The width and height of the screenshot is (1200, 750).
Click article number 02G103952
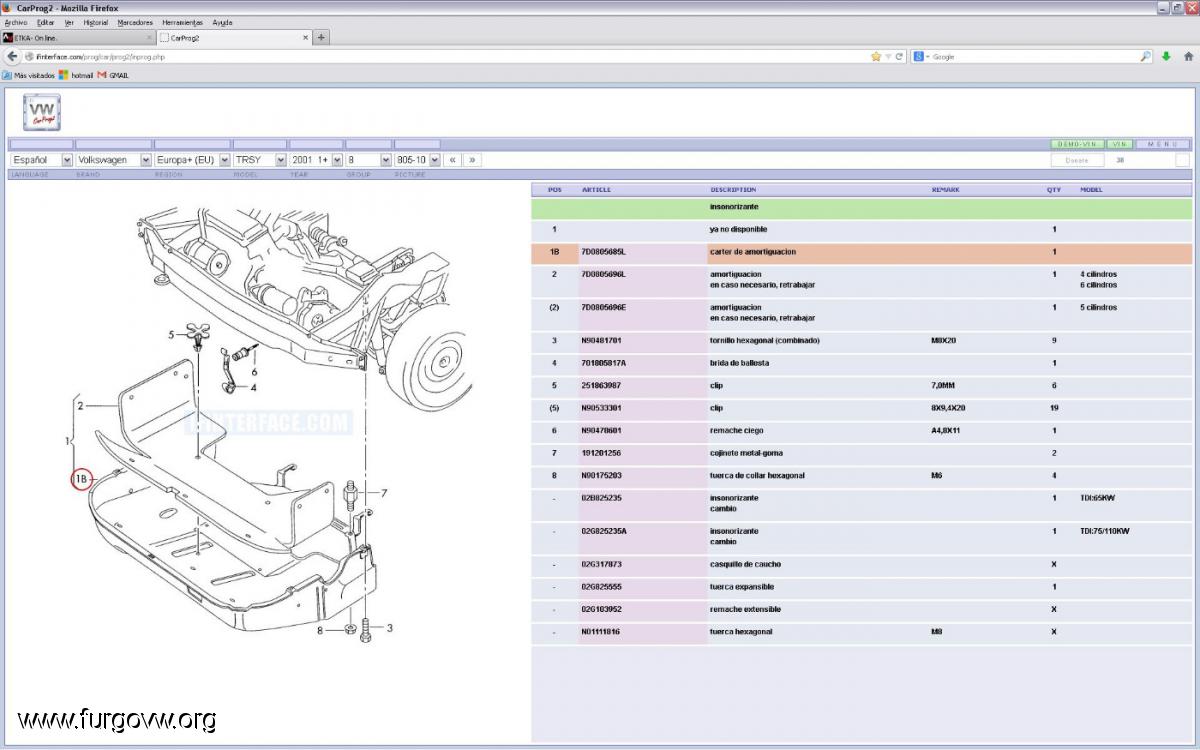(x=601, y=609)
